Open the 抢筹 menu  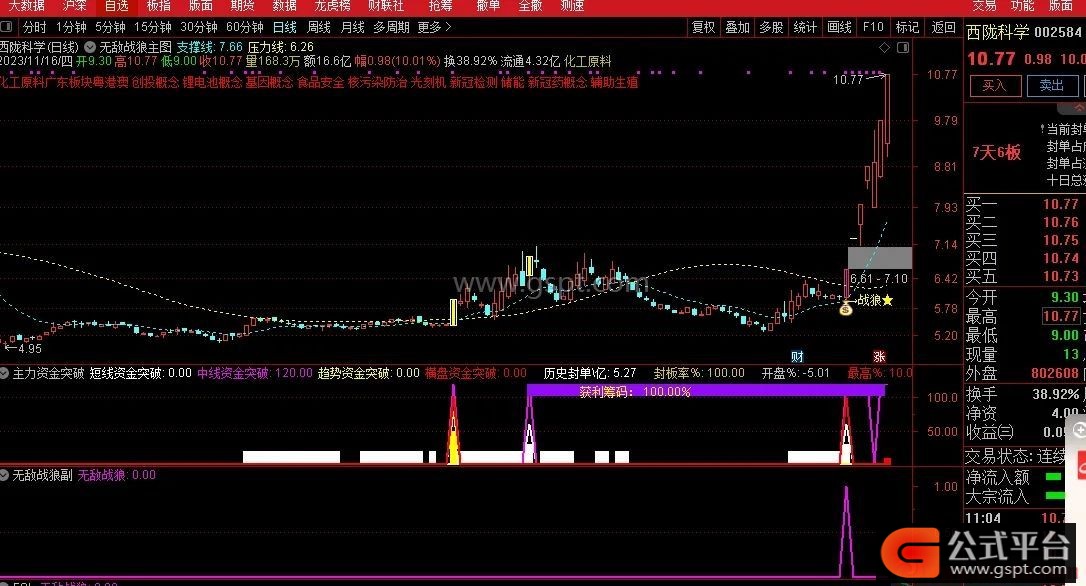click(440, 6)
